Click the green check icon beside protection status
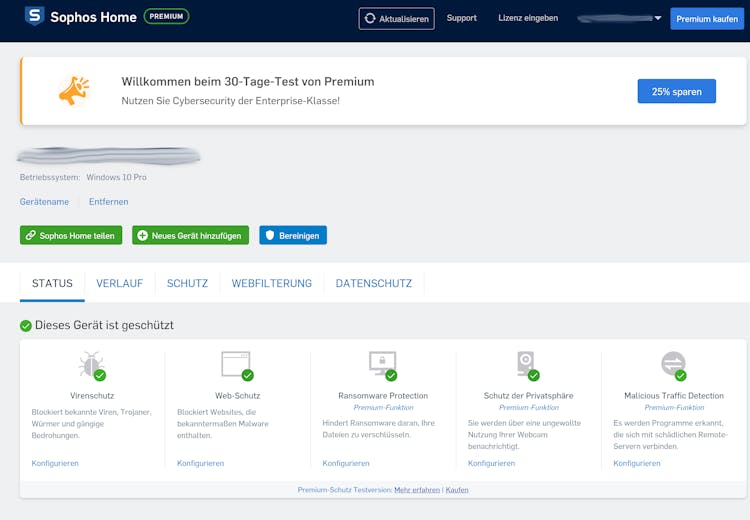This screenshot has width=750, height=520. click(x=26, y=325)
